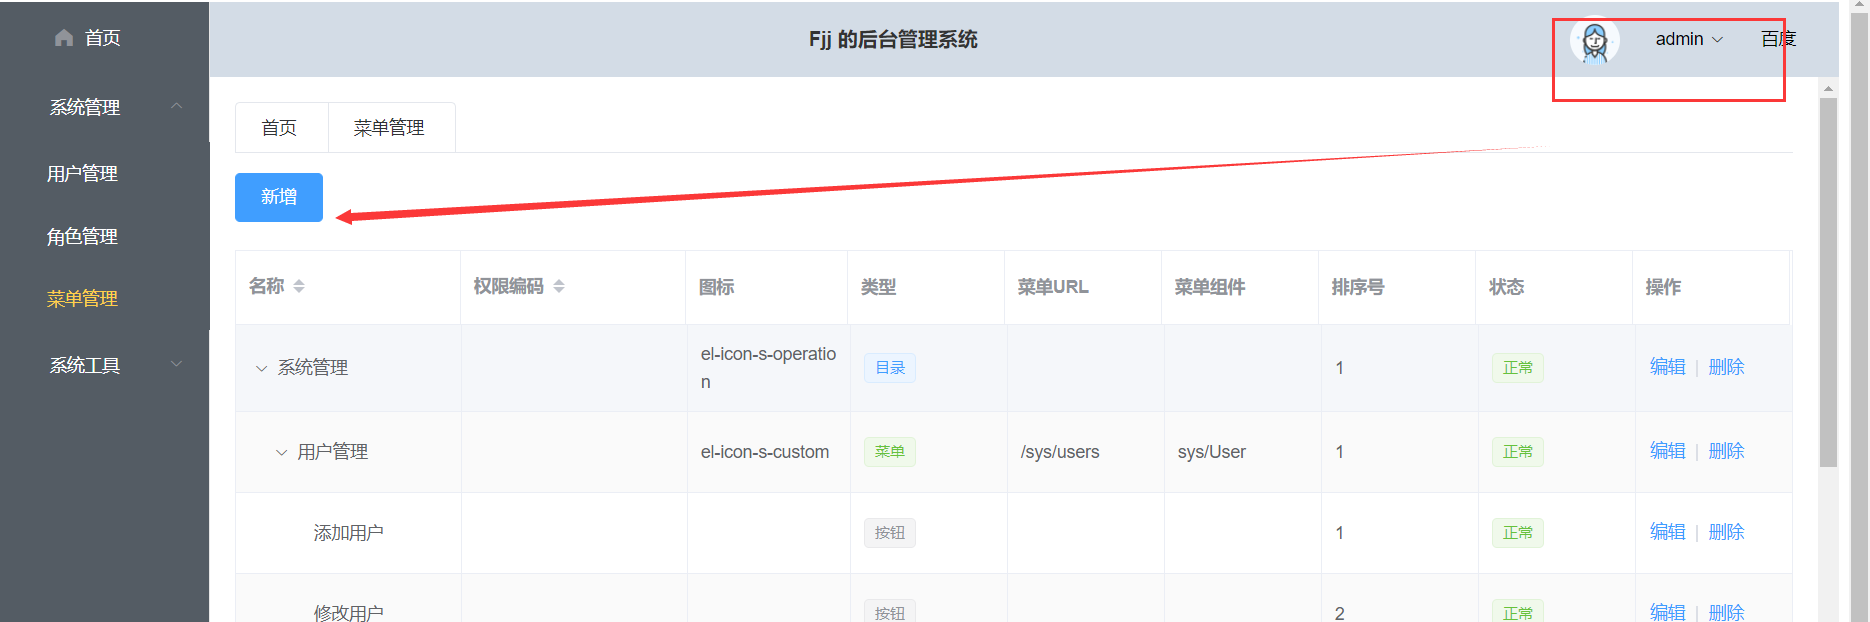Viewport: 1870px width, 622px height.
Task: Click the 正常 status in 添加用户 row
Action: [1517, 533]
